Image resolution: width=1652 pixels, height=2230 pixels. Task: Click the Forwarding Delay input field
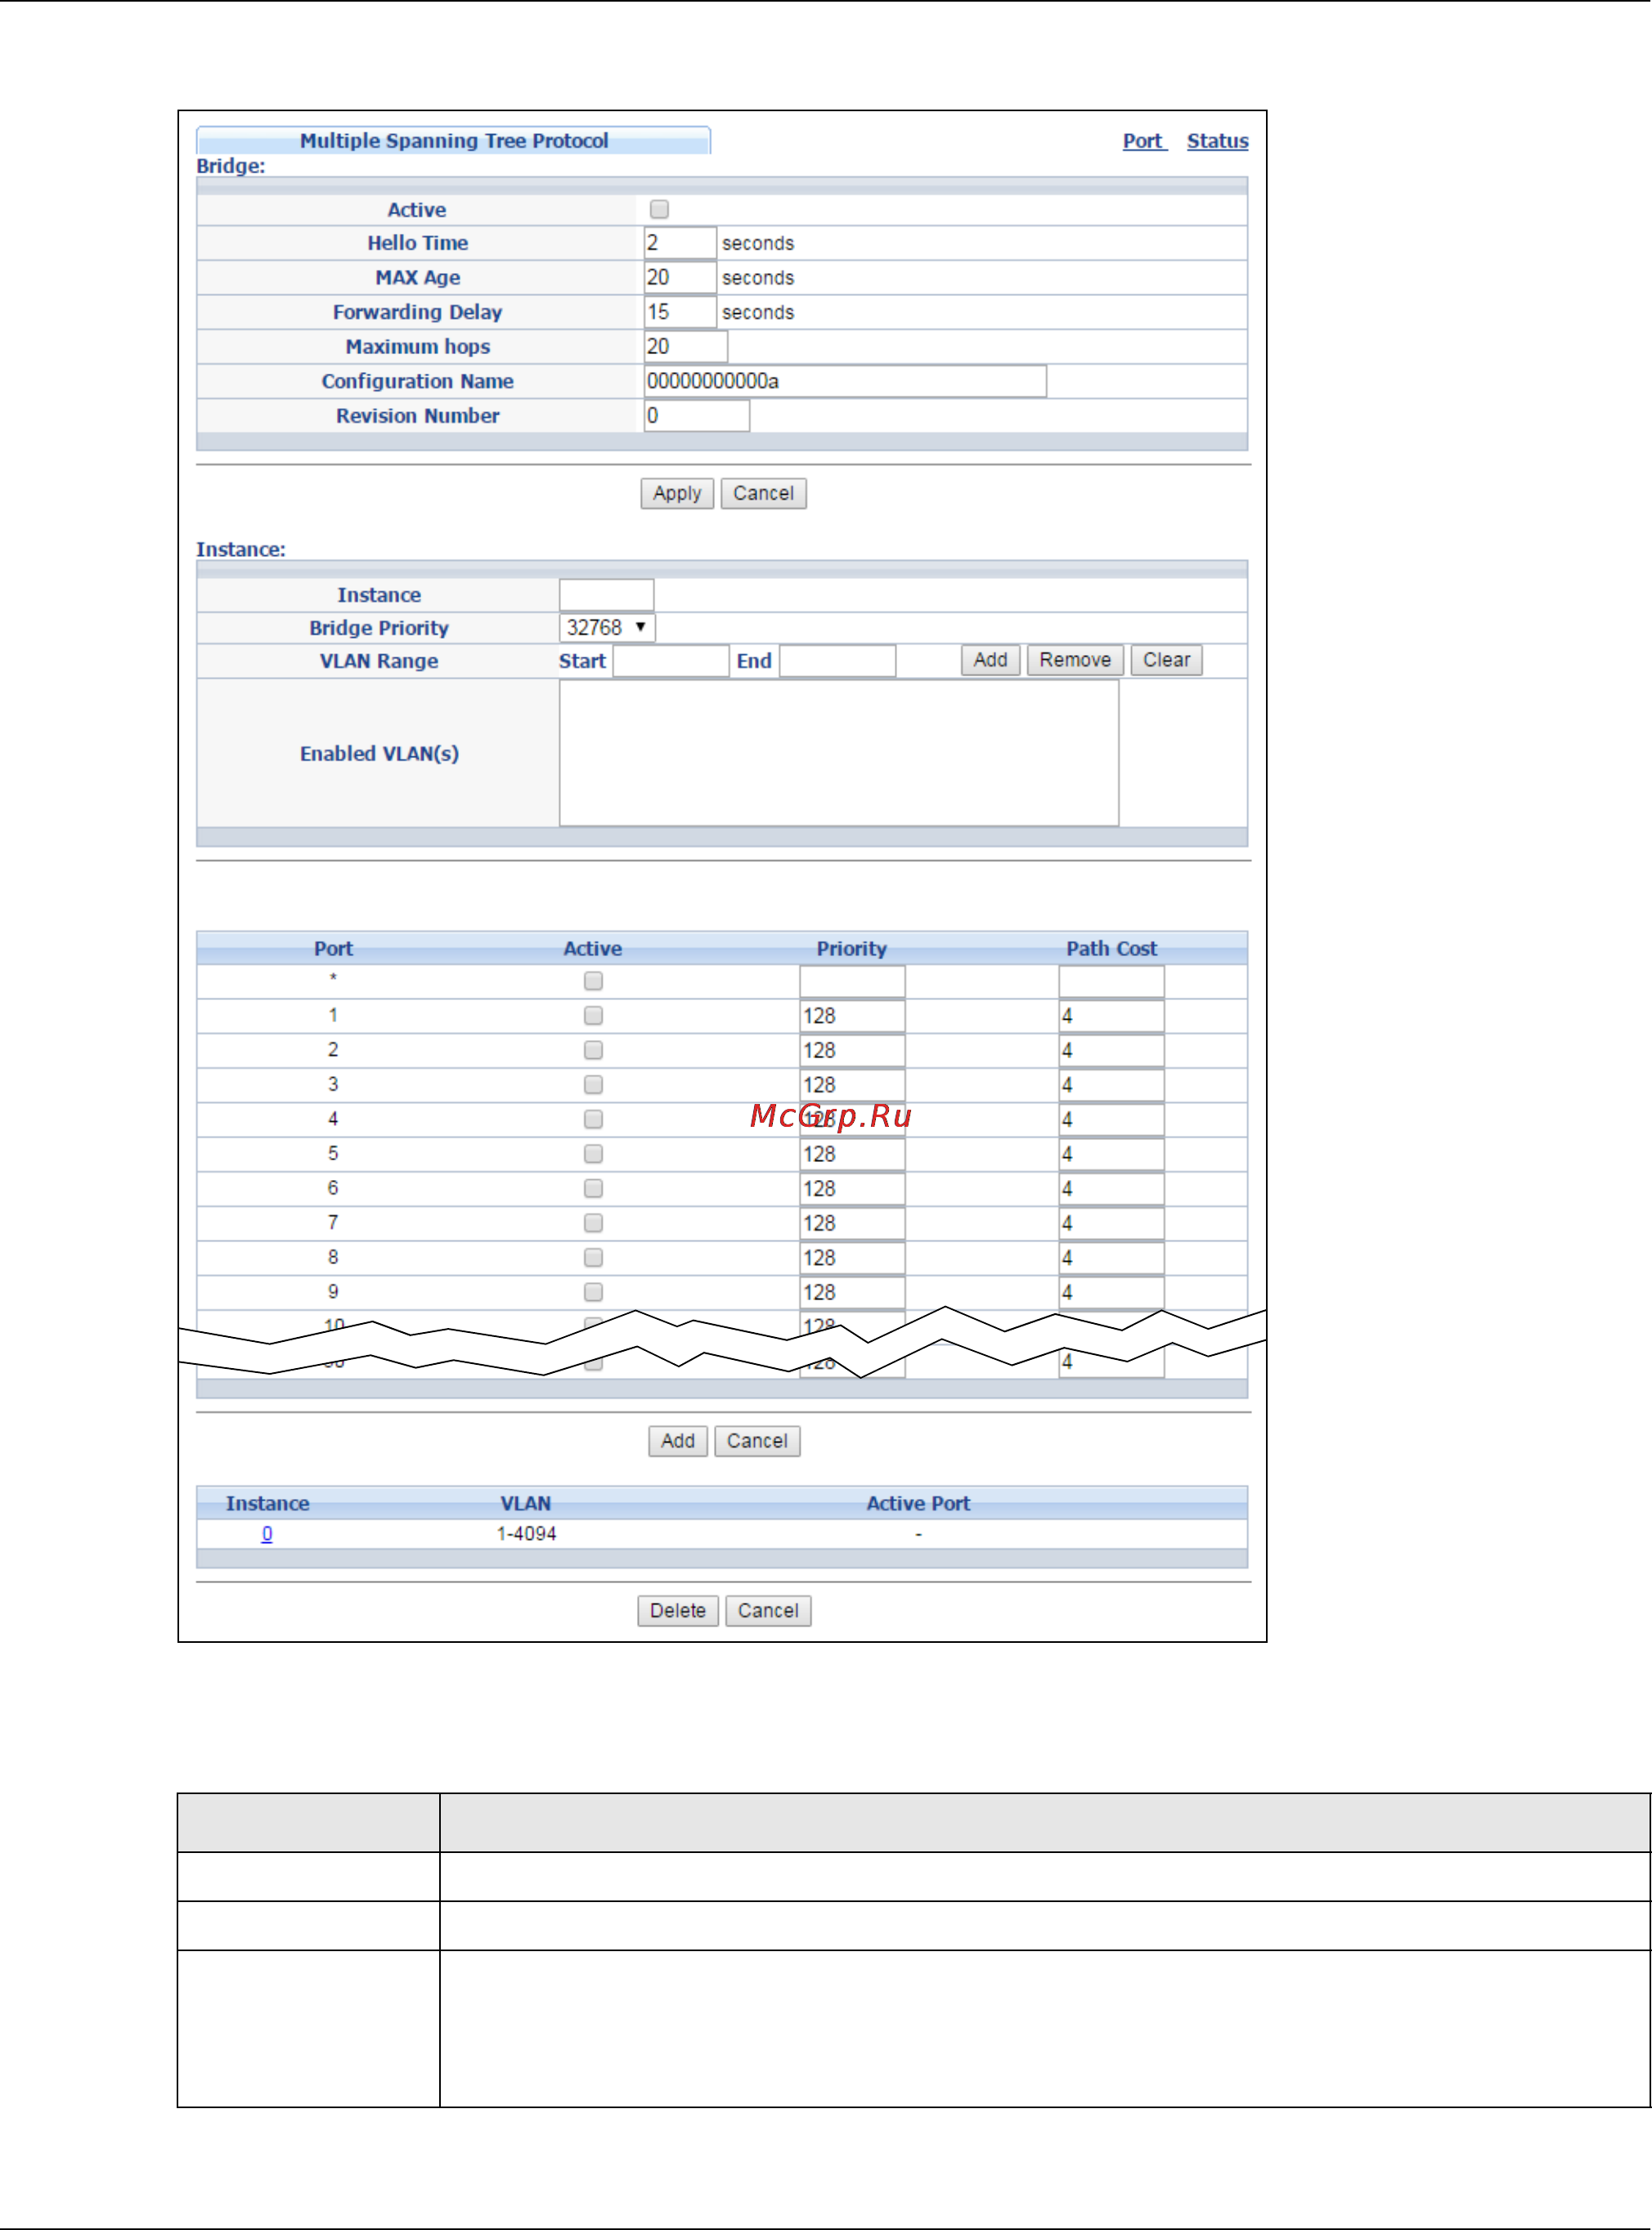[680, 312]
